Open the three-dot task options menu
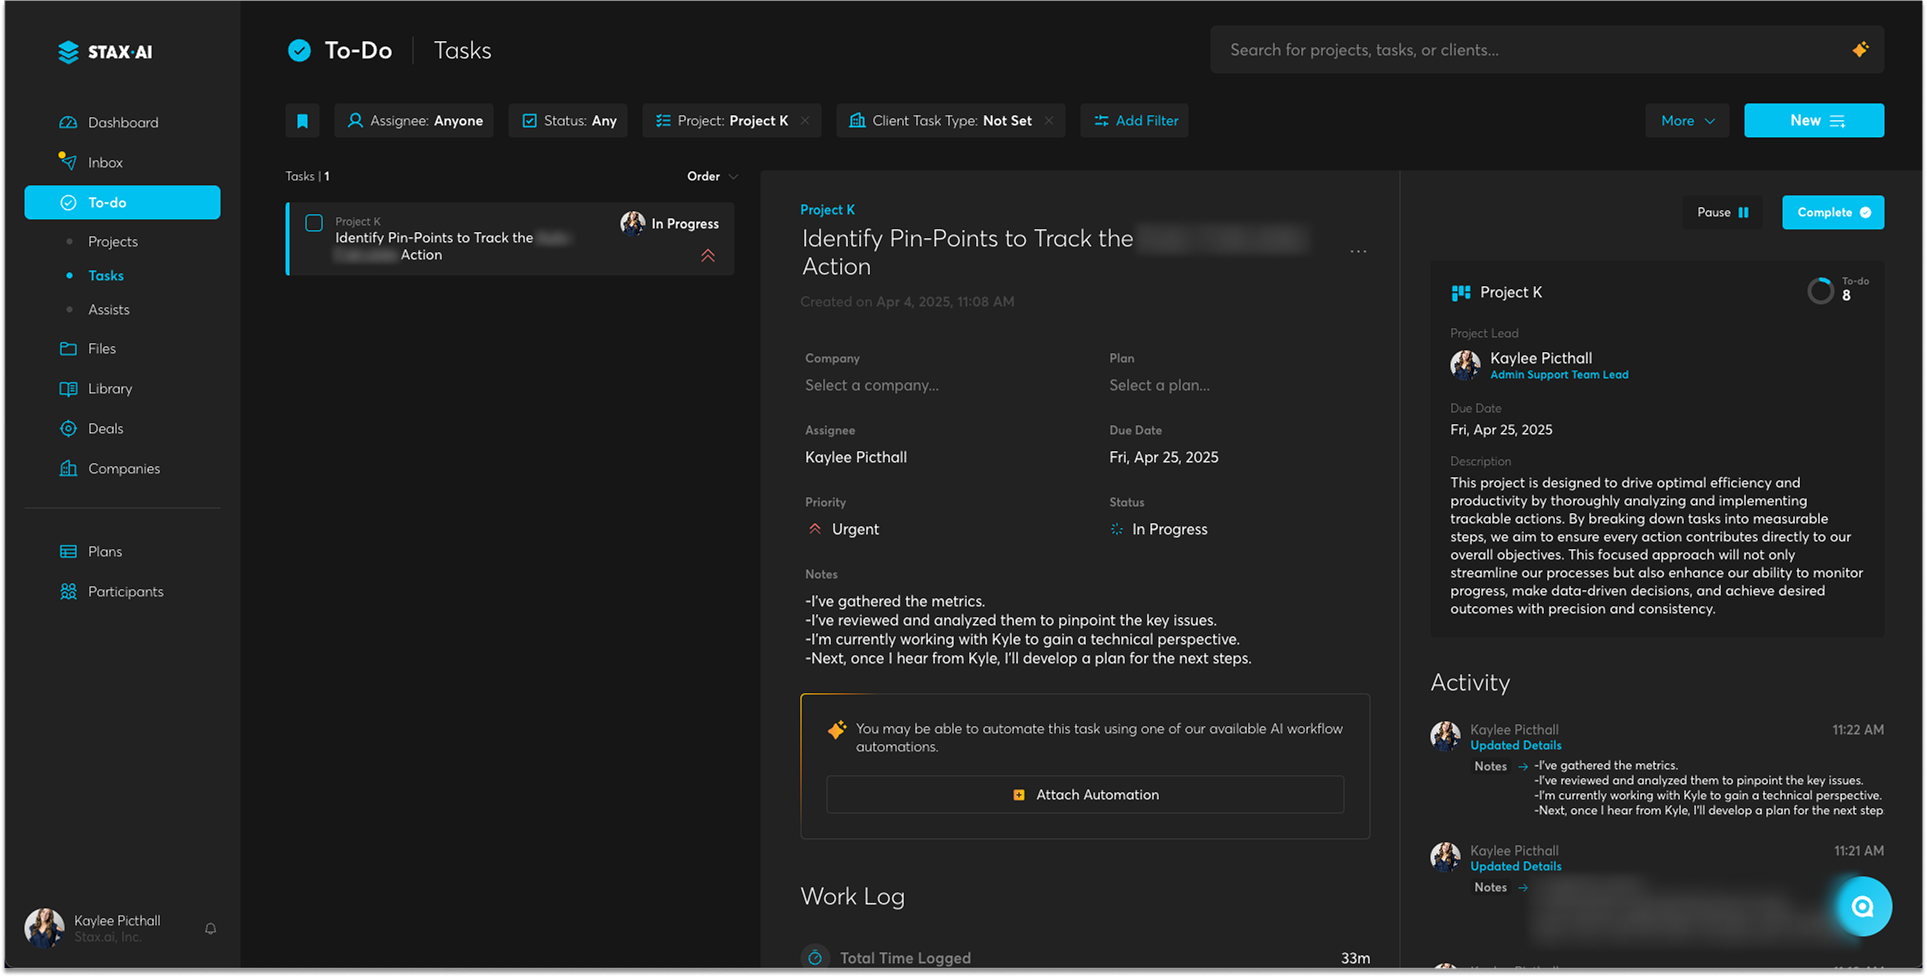 coord(1357,252)
